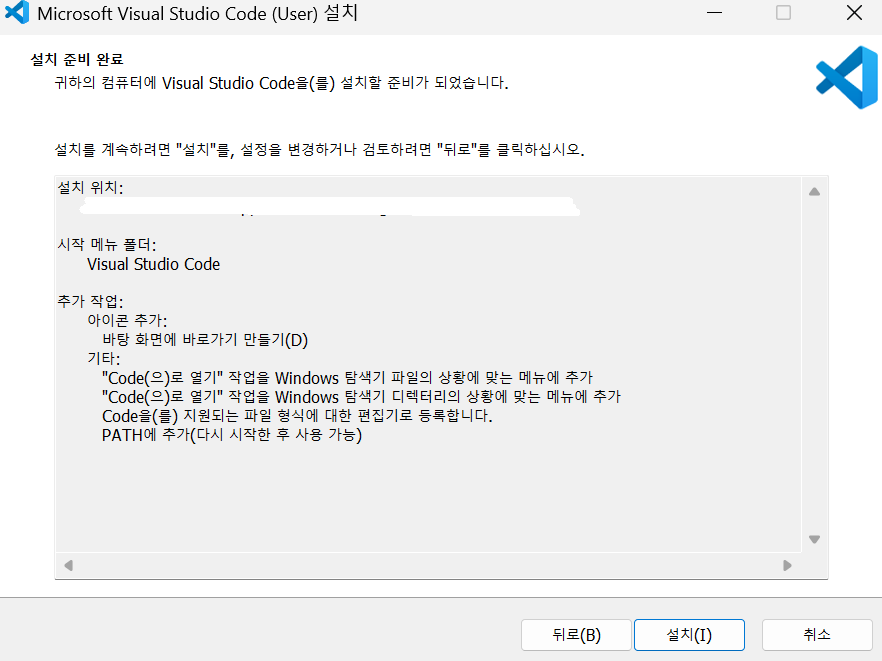Viewport: 882px width, 661px height.
Task: Click the '기타:' line
Action: coord(104,358)
